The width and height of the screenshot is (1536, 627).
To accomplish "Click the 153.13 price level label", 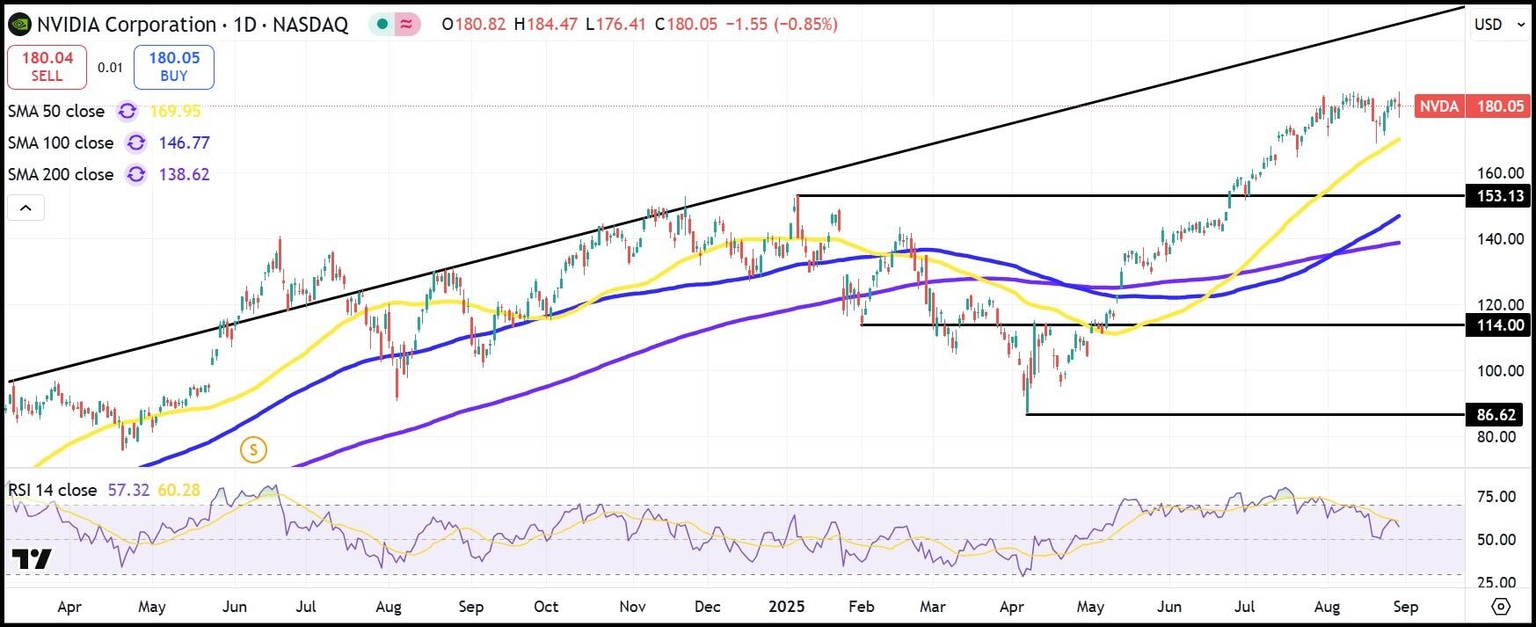I will 1498,196.
